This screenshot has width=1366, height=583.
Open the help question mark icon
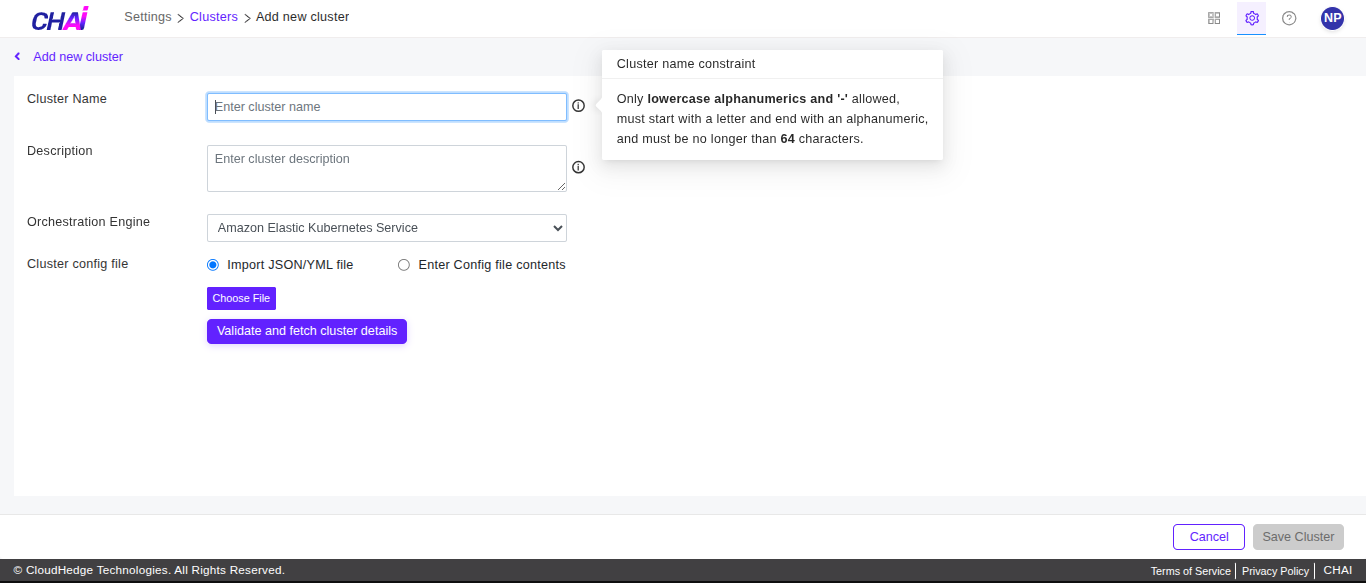[x=1289, y=18]
